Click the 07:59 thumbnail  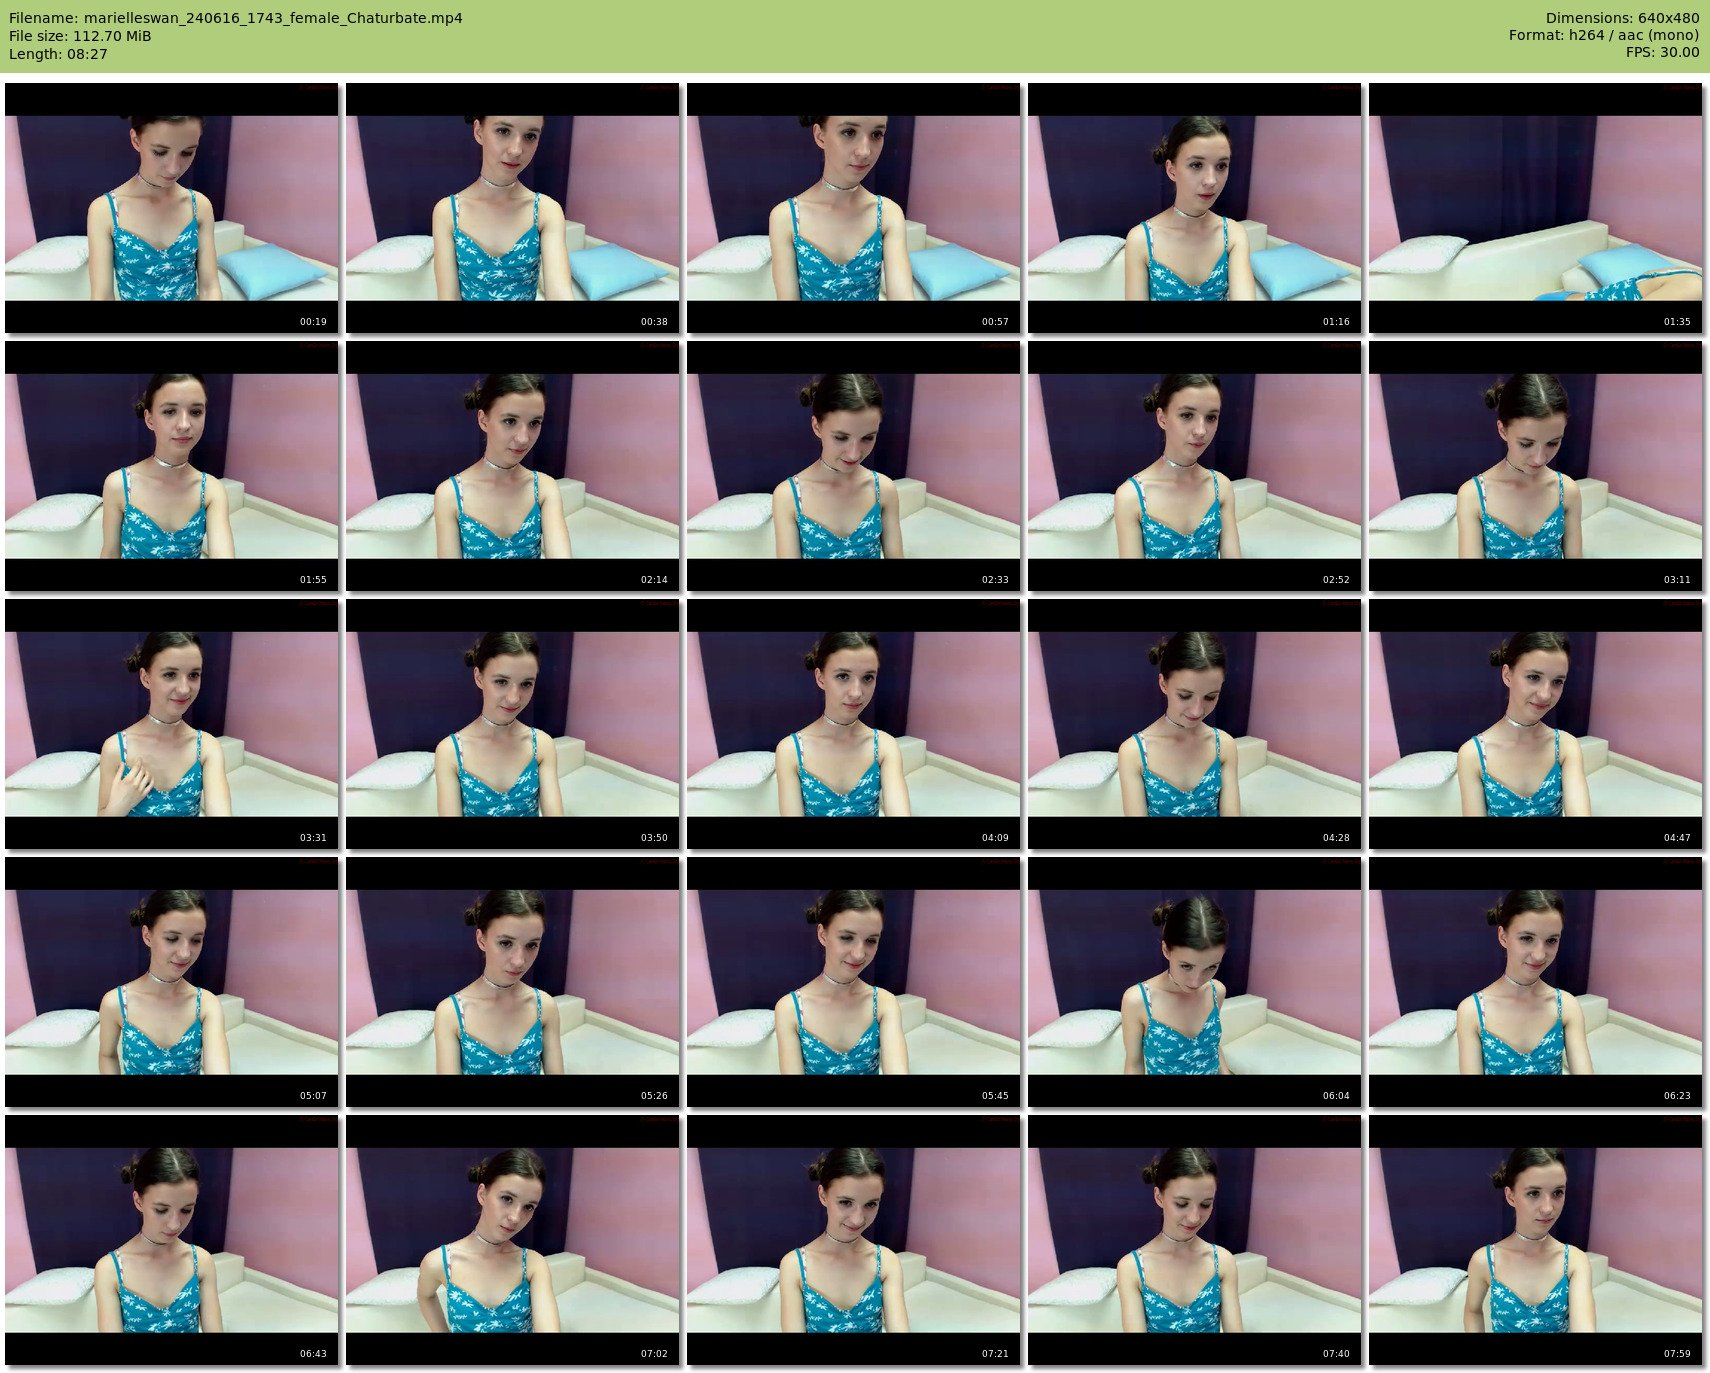1536,1240
